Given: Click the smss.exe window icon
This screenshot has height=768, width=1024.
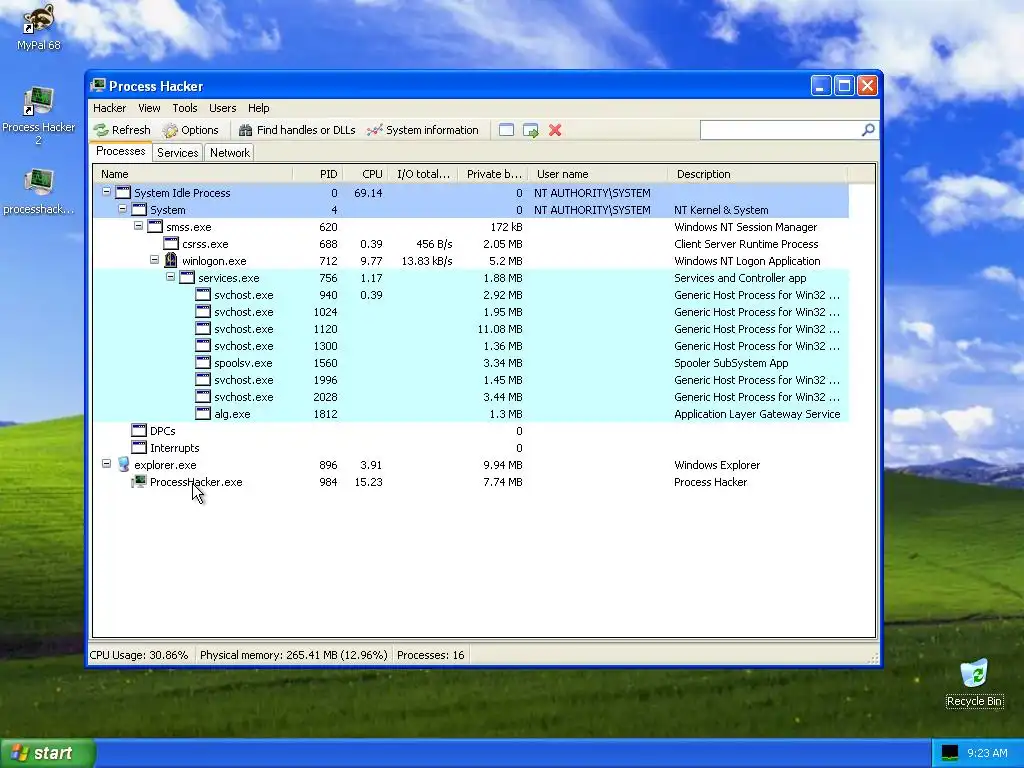Looking at the screenshot, I should (155, 227).
